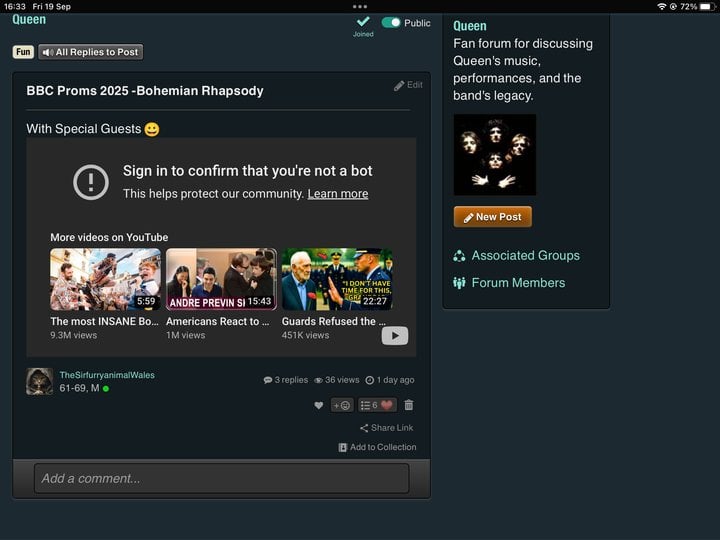Click the 36 views count
This screenshot has width=720, height=540.
point(337,380)
